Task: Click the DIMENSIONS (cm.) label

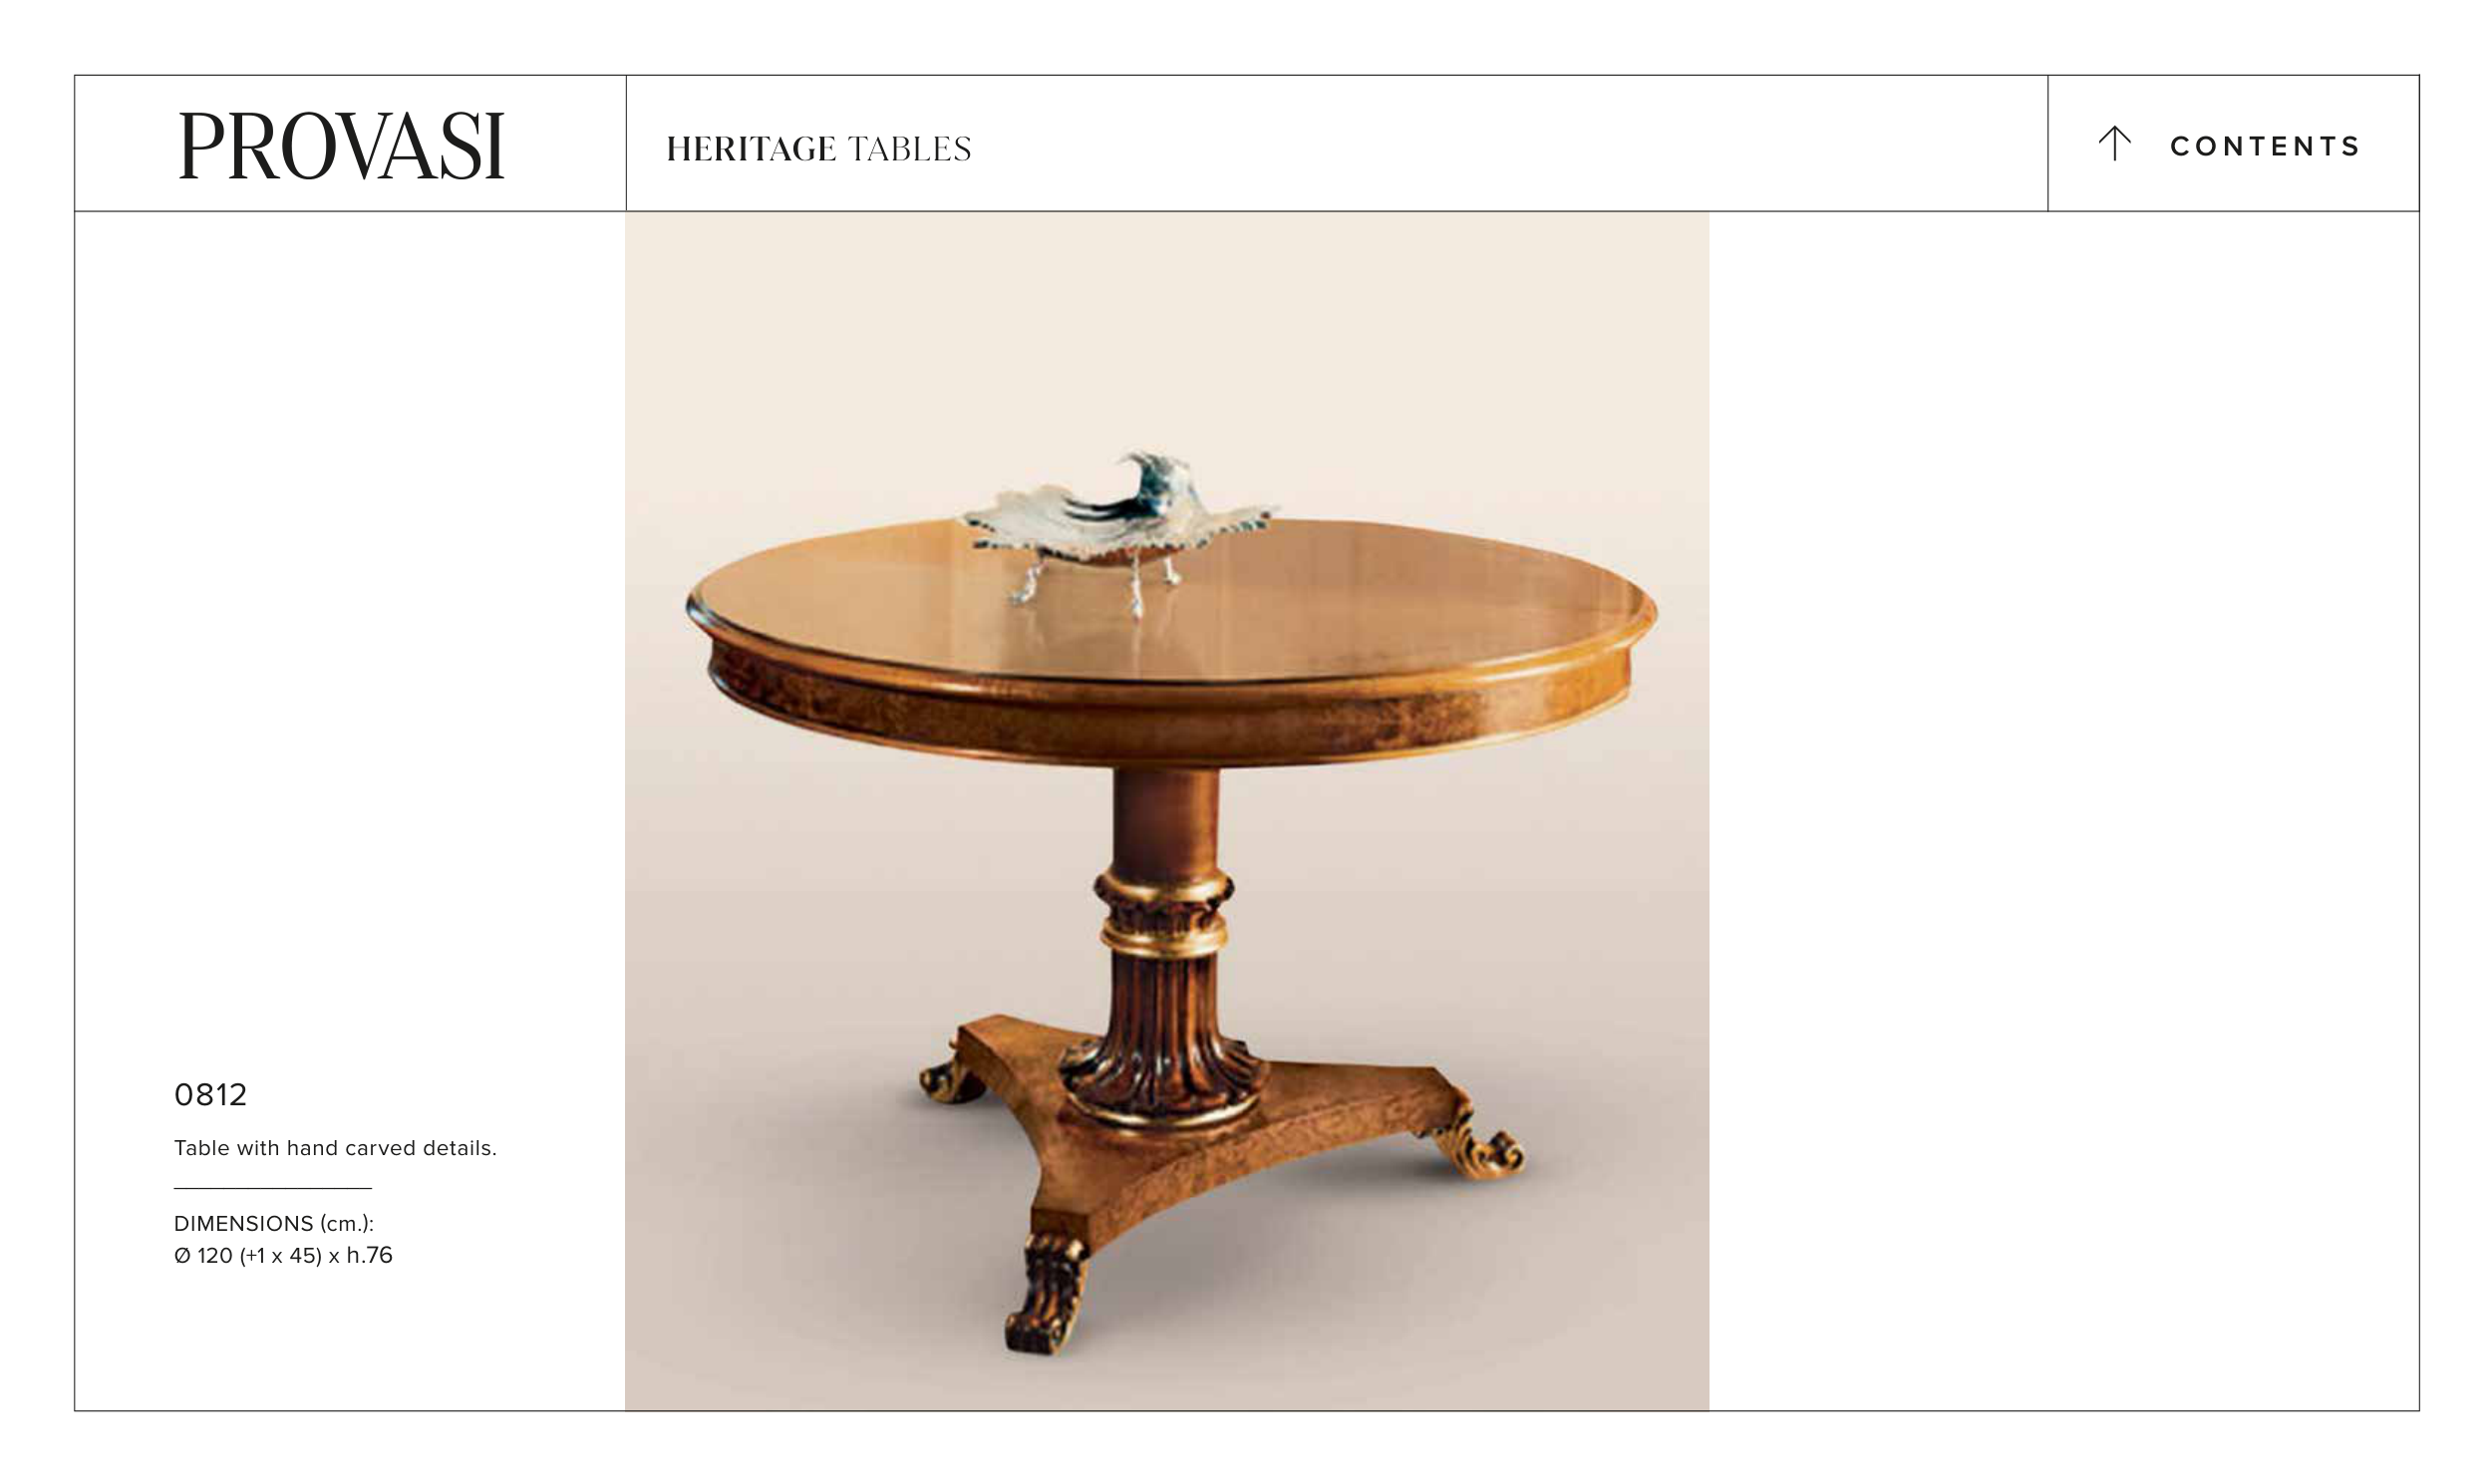Action: pos(274,1223)
